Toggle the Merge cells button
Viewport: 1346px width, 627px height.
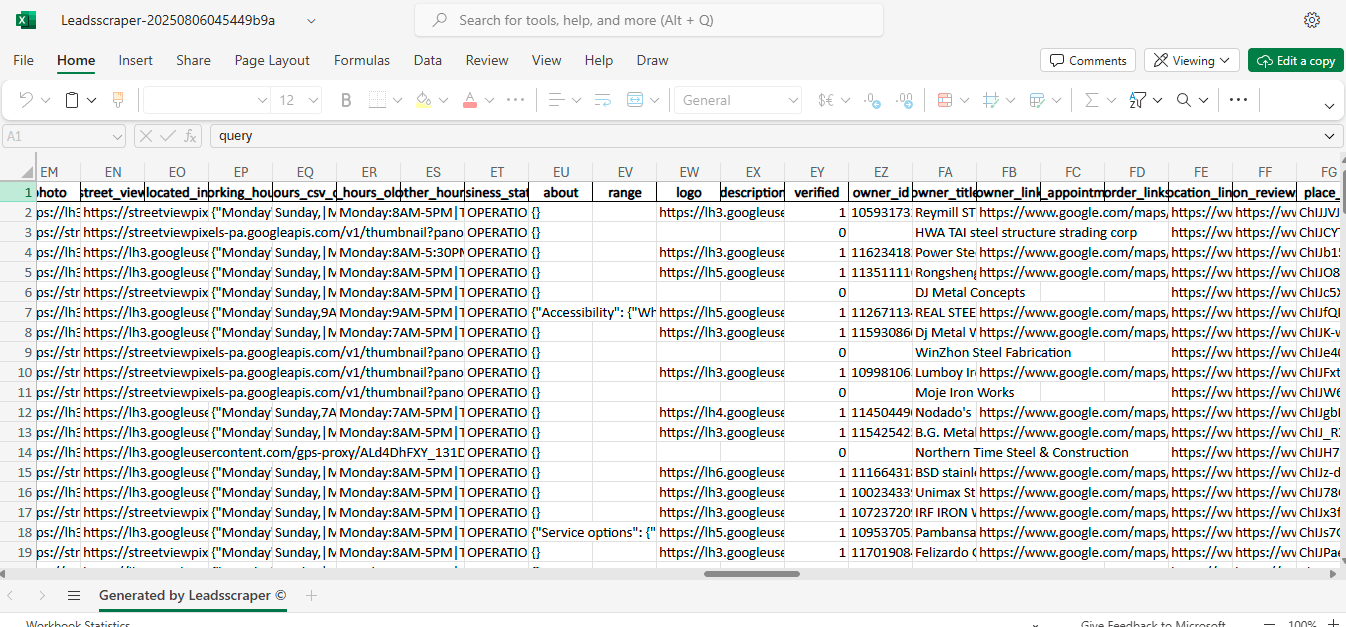click(x=635, y=100)
